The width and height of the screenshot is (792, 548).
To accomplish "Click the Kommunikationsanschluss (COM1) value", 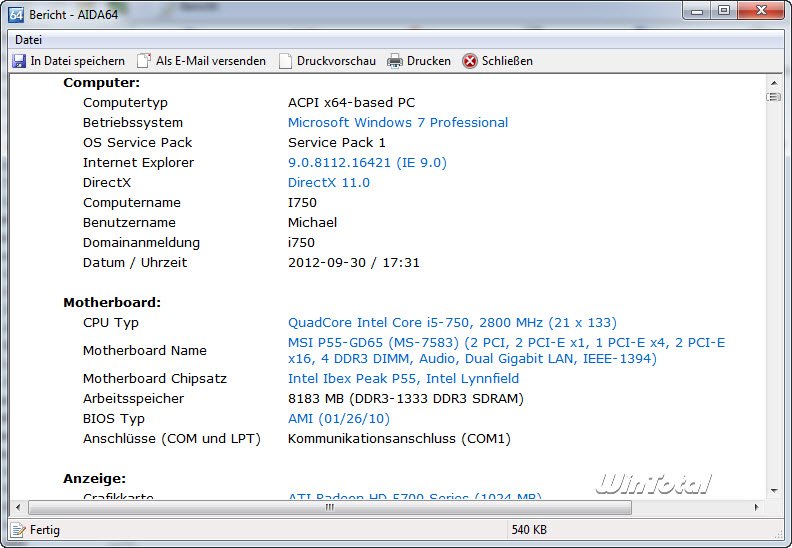I will [x=399, y=439].
